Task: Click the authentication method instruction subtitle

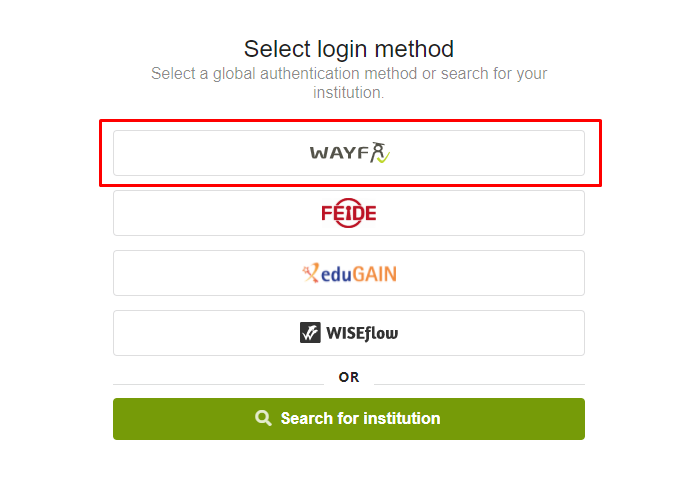Action: click(349, 83)
